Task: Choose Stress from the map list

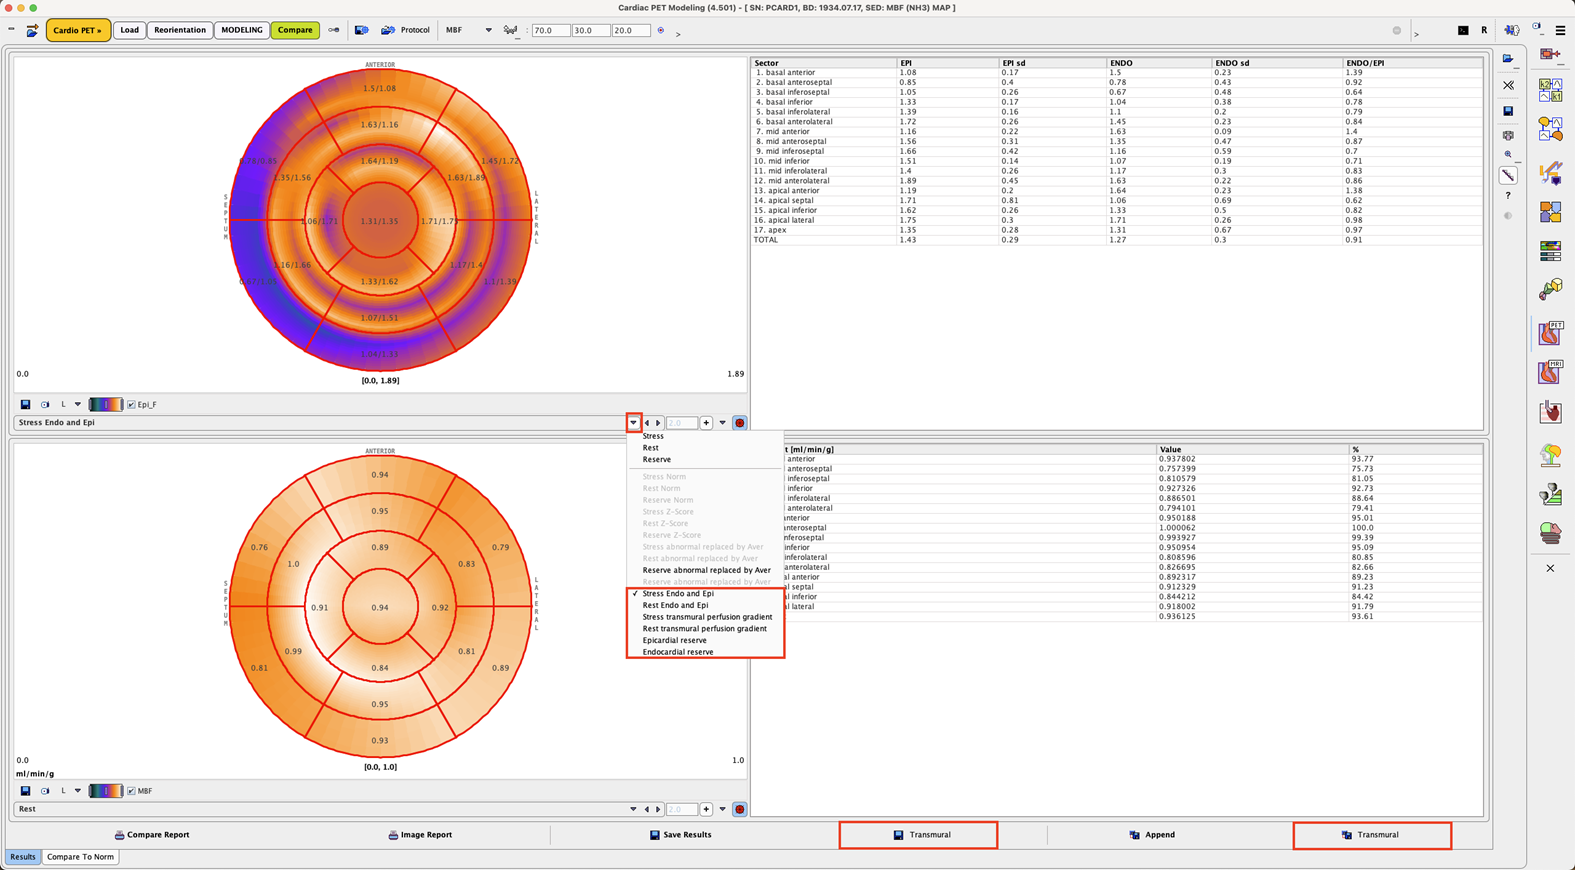Action: pos(653,436)
